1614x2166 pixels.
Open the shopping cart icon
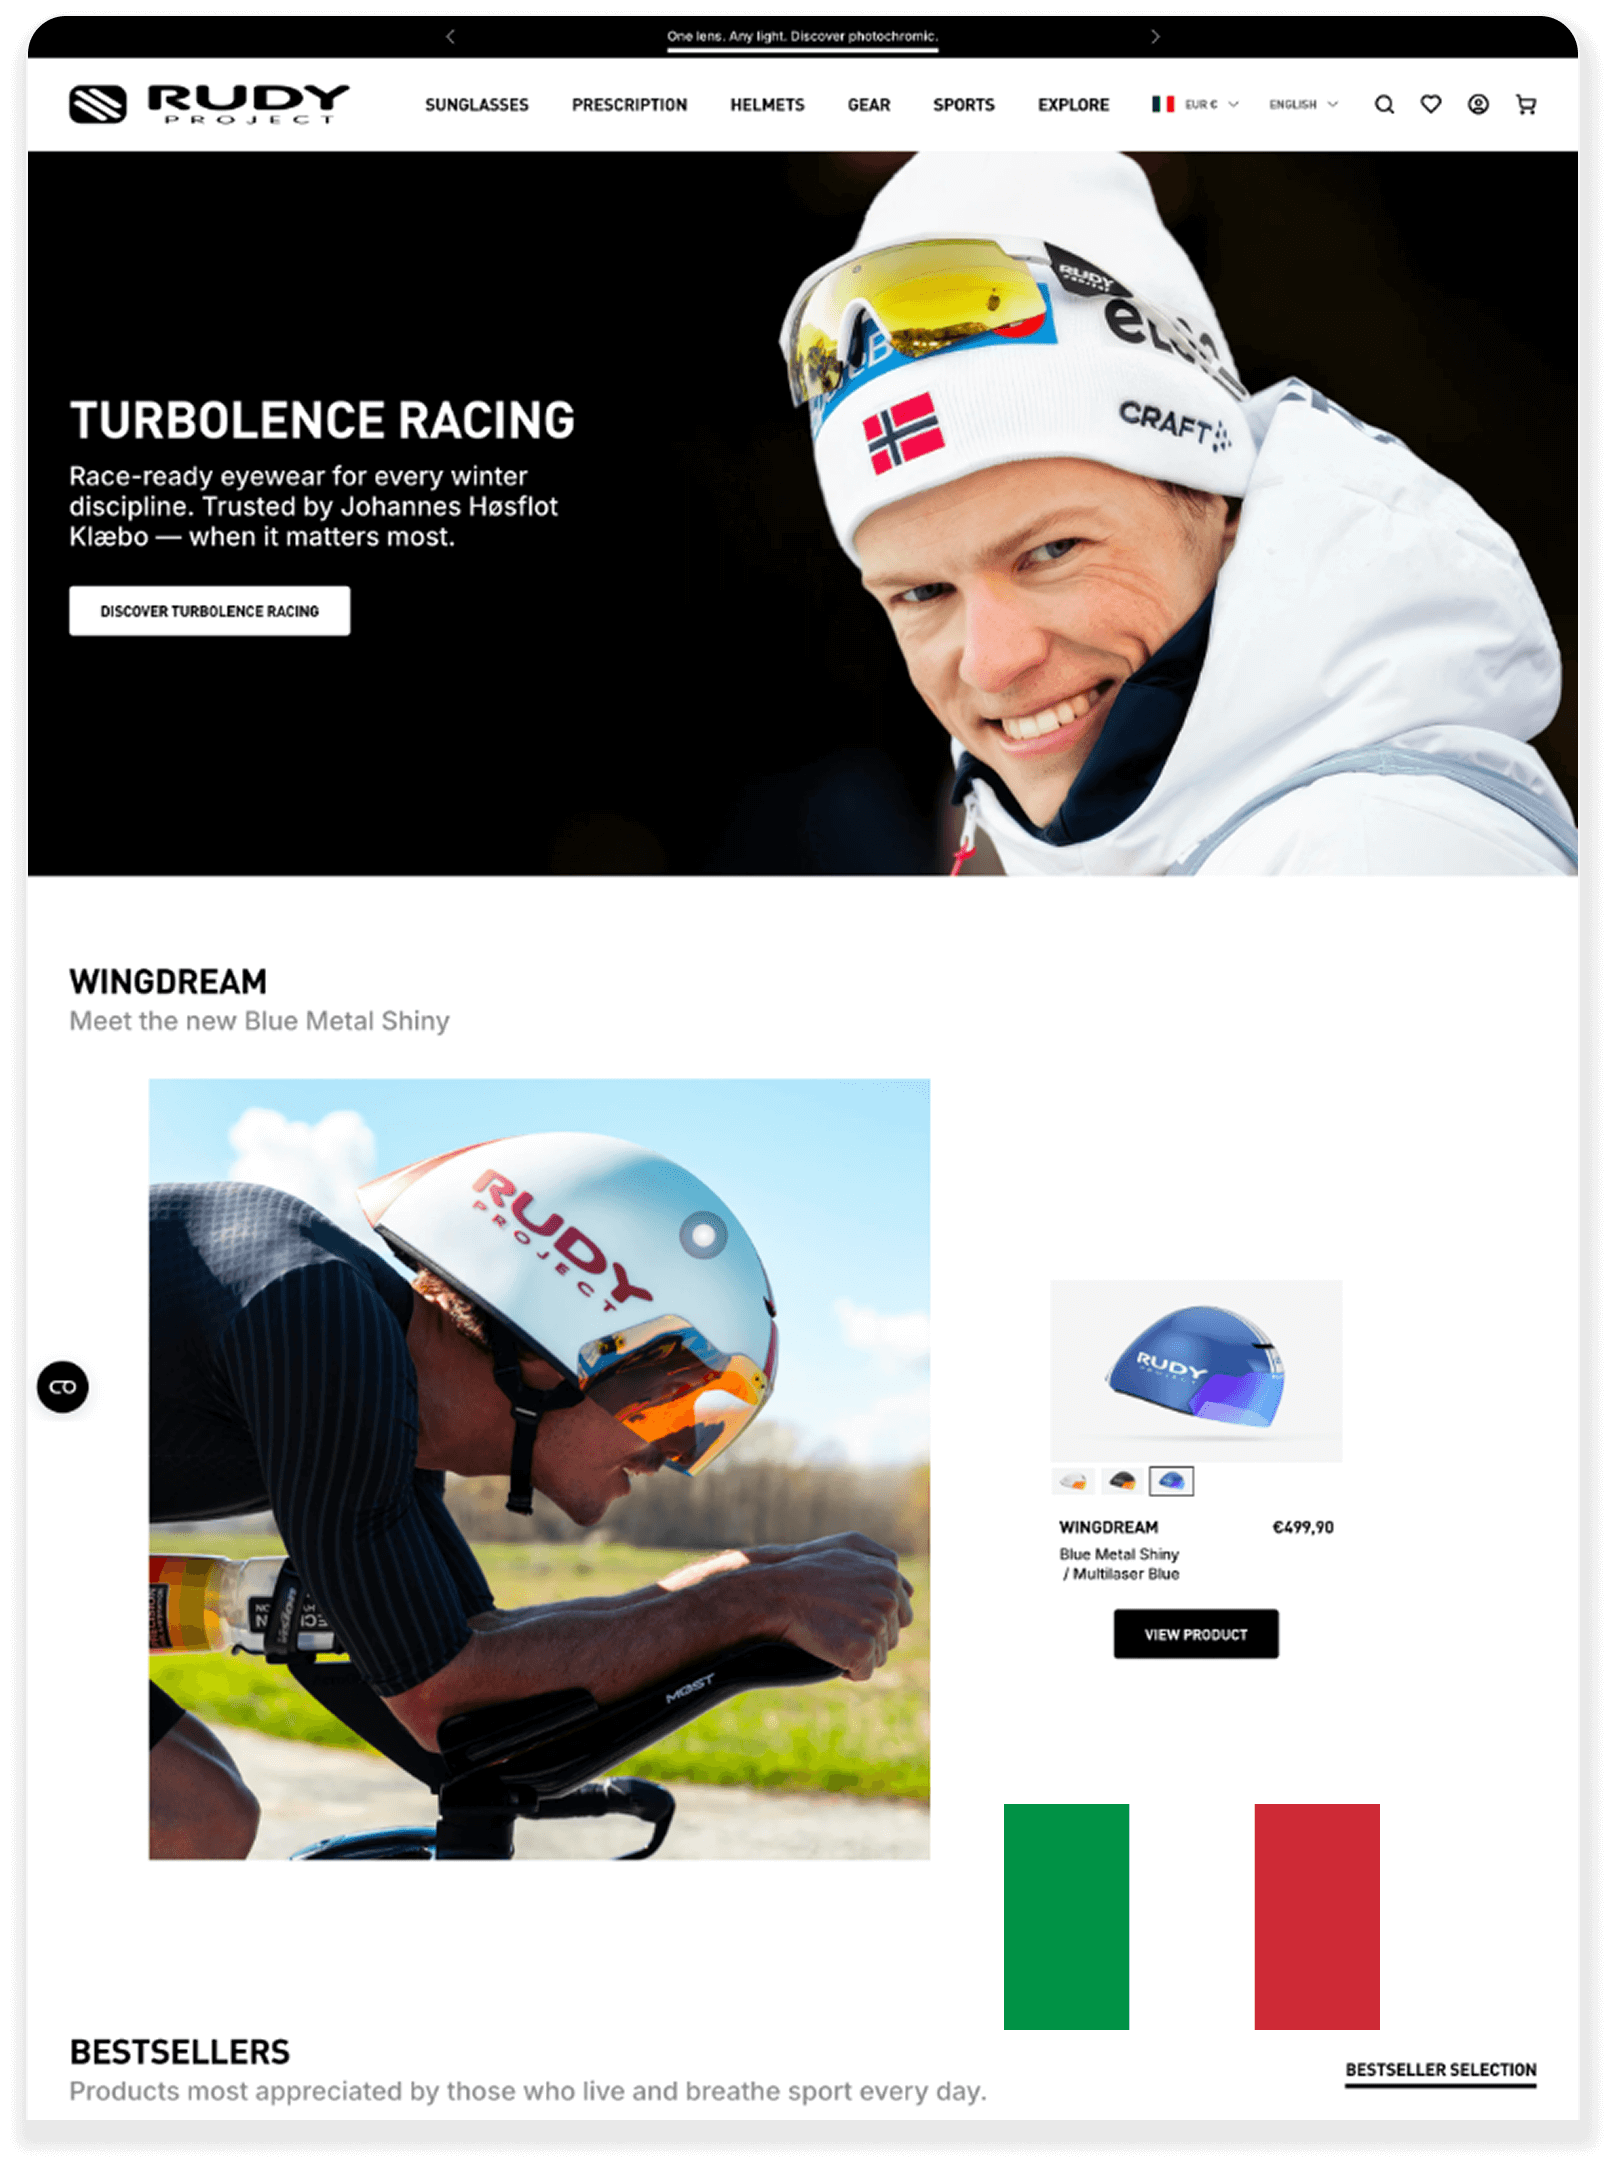click(1526, 105)
